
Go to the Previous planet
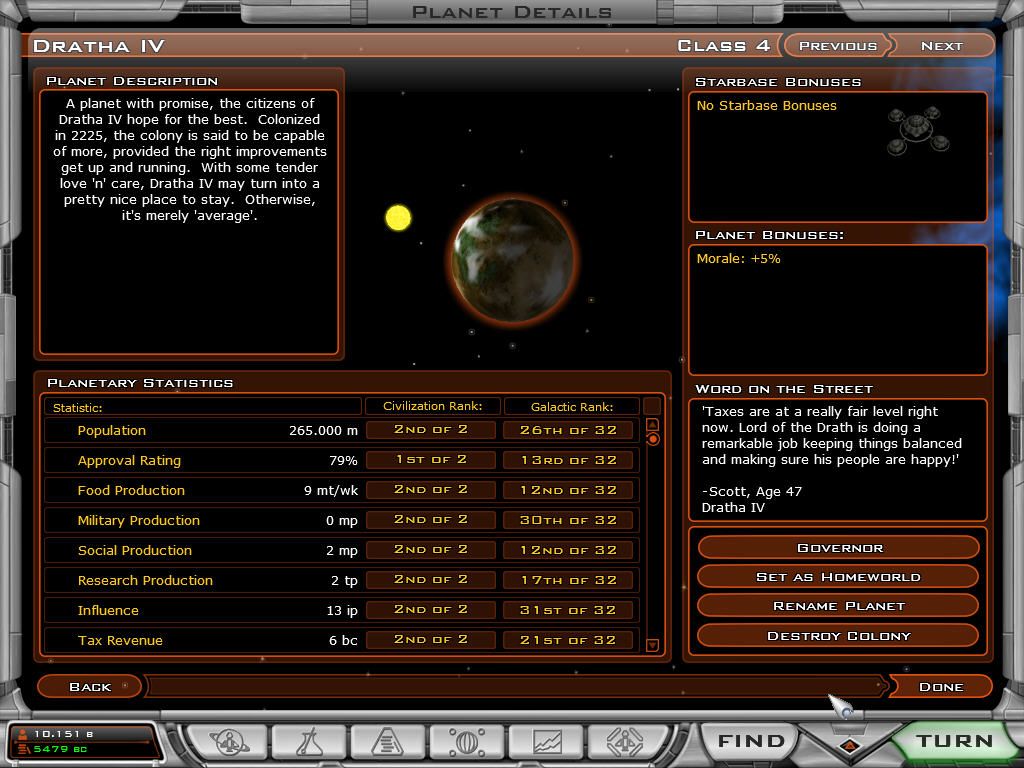tap(837, 46)
